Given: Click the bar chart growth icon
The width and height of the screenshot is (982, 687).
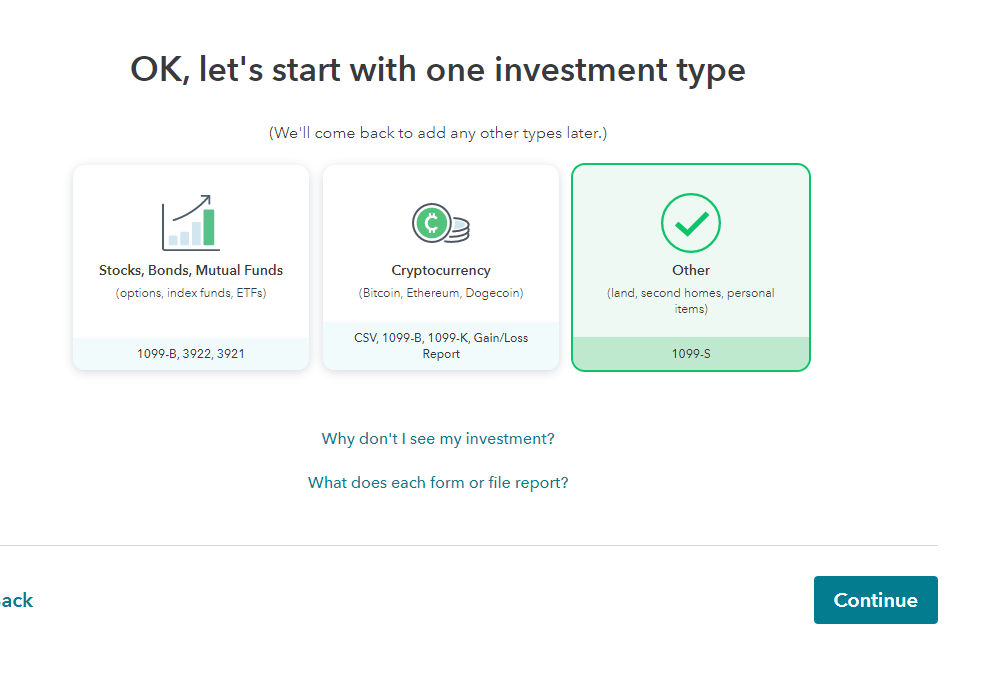Looking at the screenshot, I should pyautogui.click(x=191, y=223).
